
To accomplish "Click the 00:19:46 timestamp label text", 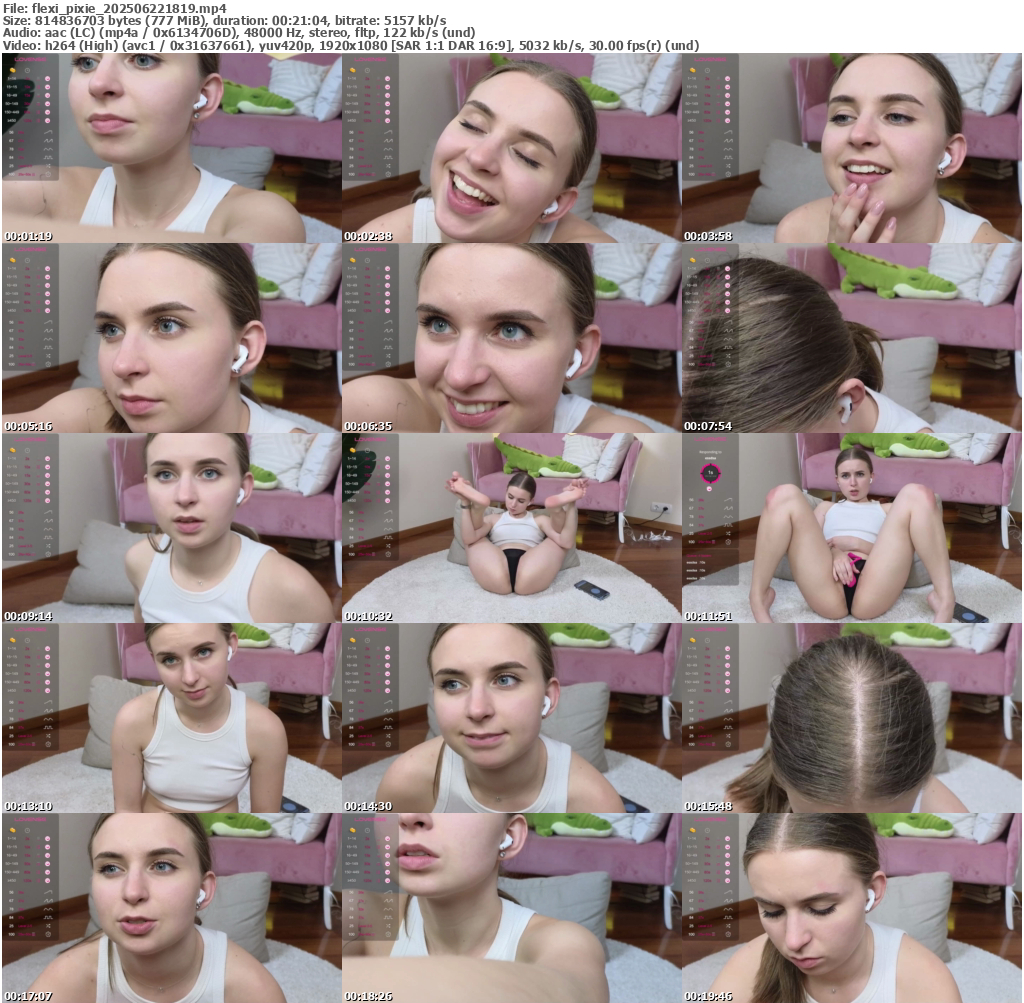I will pos(709,996).
